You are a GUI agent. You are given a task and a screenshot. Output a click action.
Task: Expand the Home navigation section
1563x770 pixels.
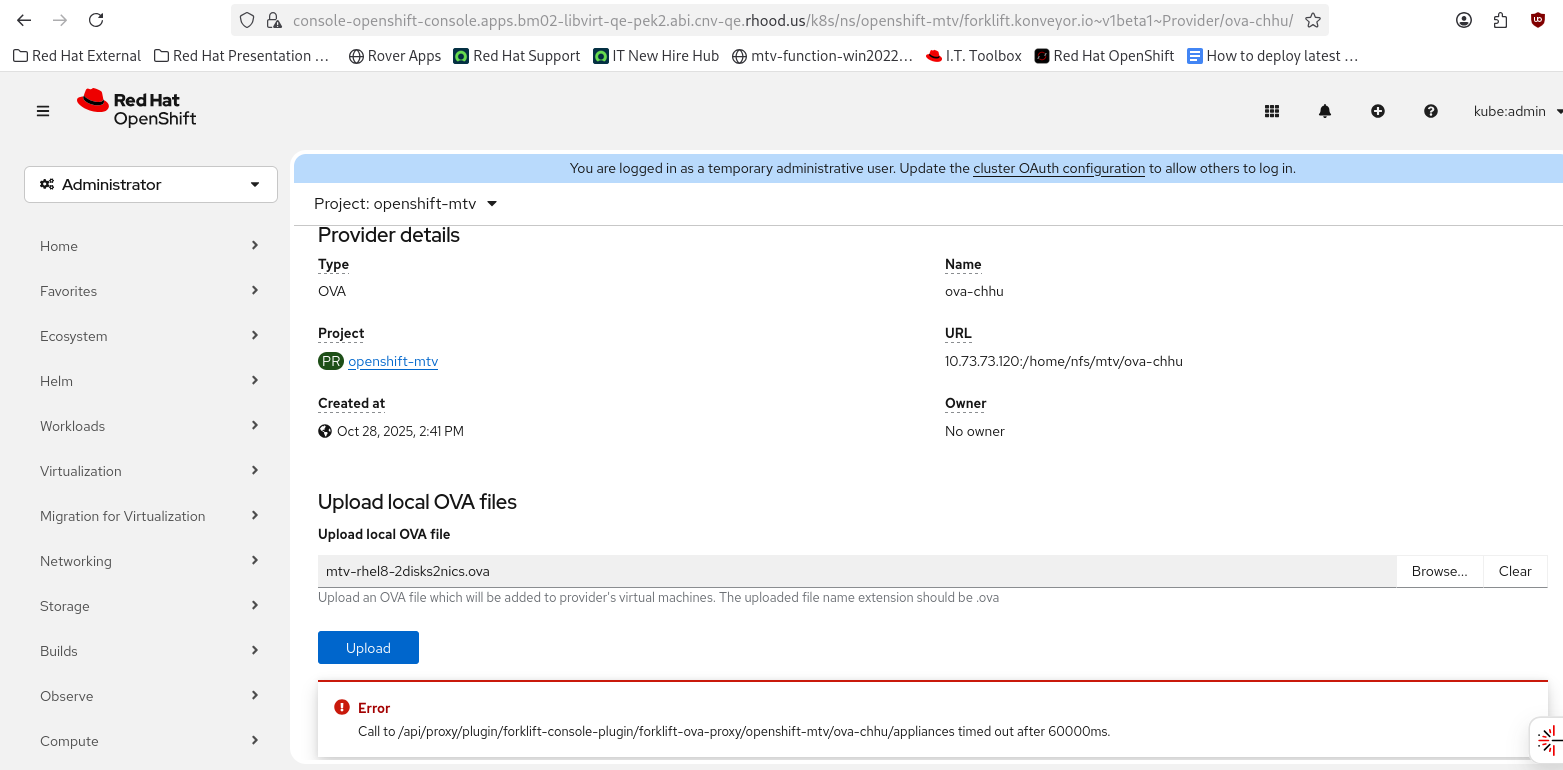point(151,246)
